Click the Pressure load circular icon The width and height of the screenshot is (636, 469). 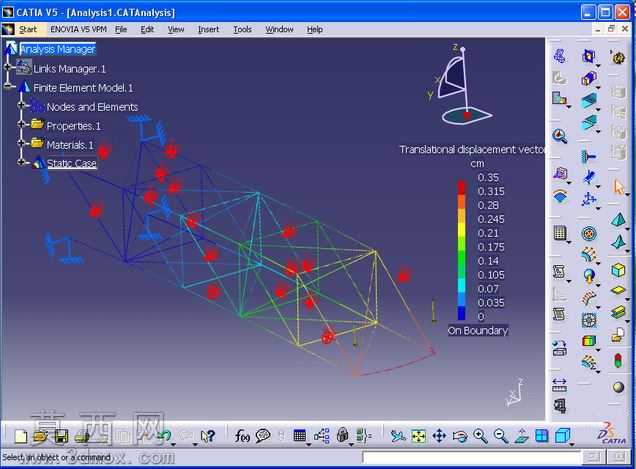tap(589, 233)
